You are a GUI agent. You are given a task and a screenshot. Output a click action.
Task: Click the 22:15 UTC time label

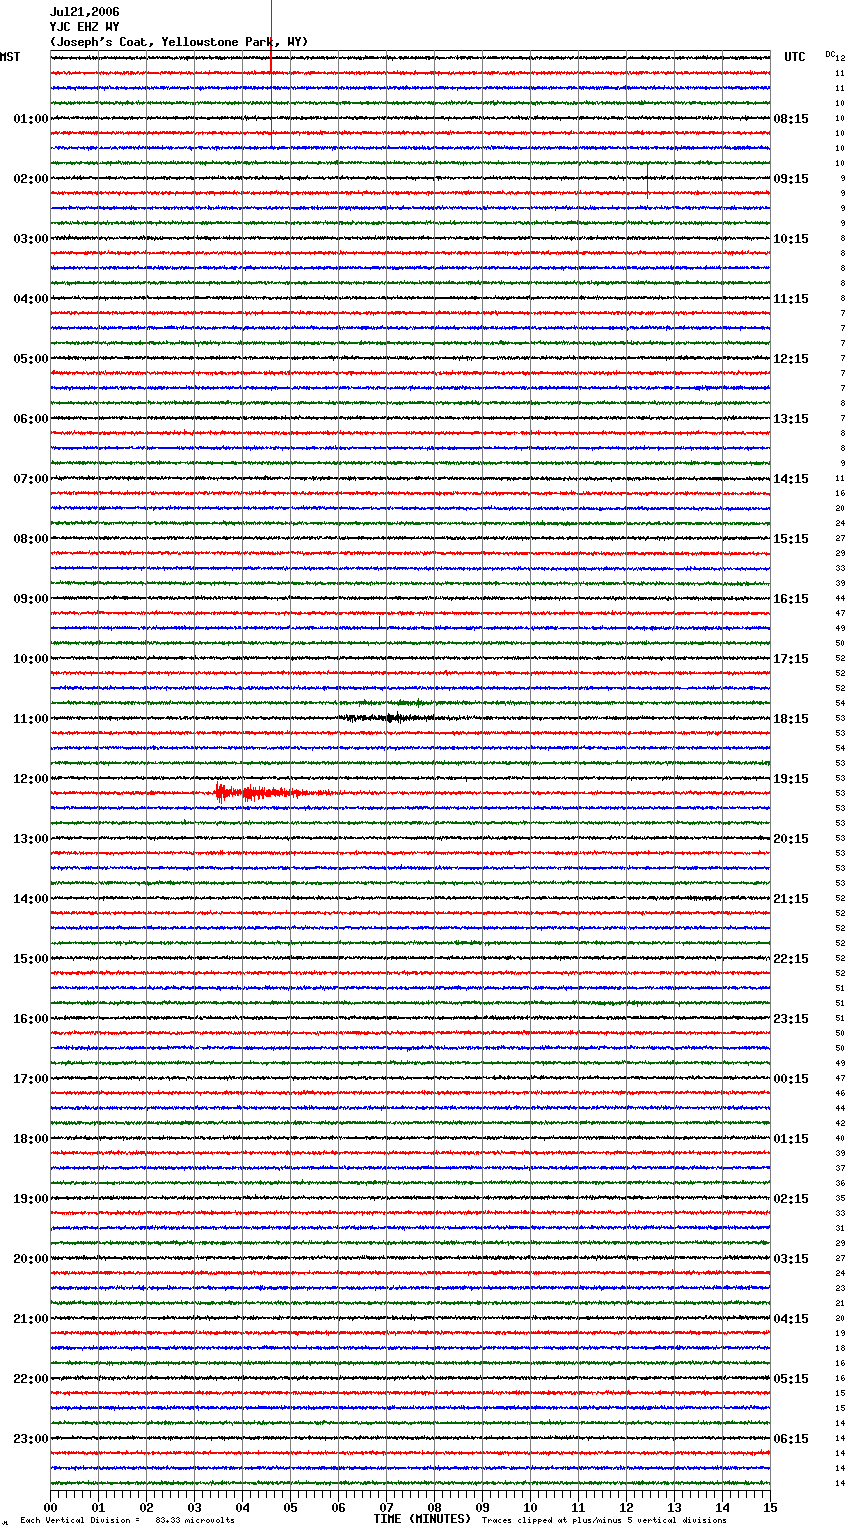(791, 959)
